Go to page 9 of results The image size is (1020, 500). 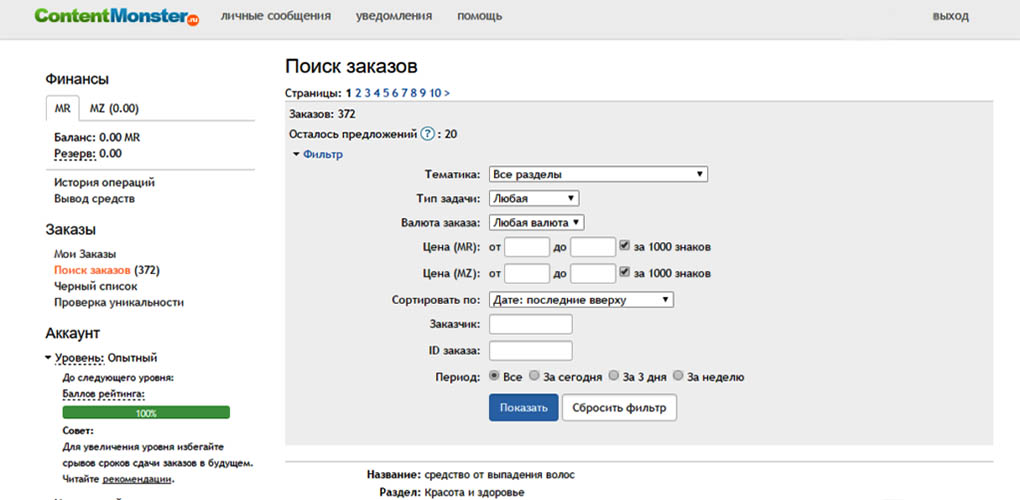(x=422, y=93)
